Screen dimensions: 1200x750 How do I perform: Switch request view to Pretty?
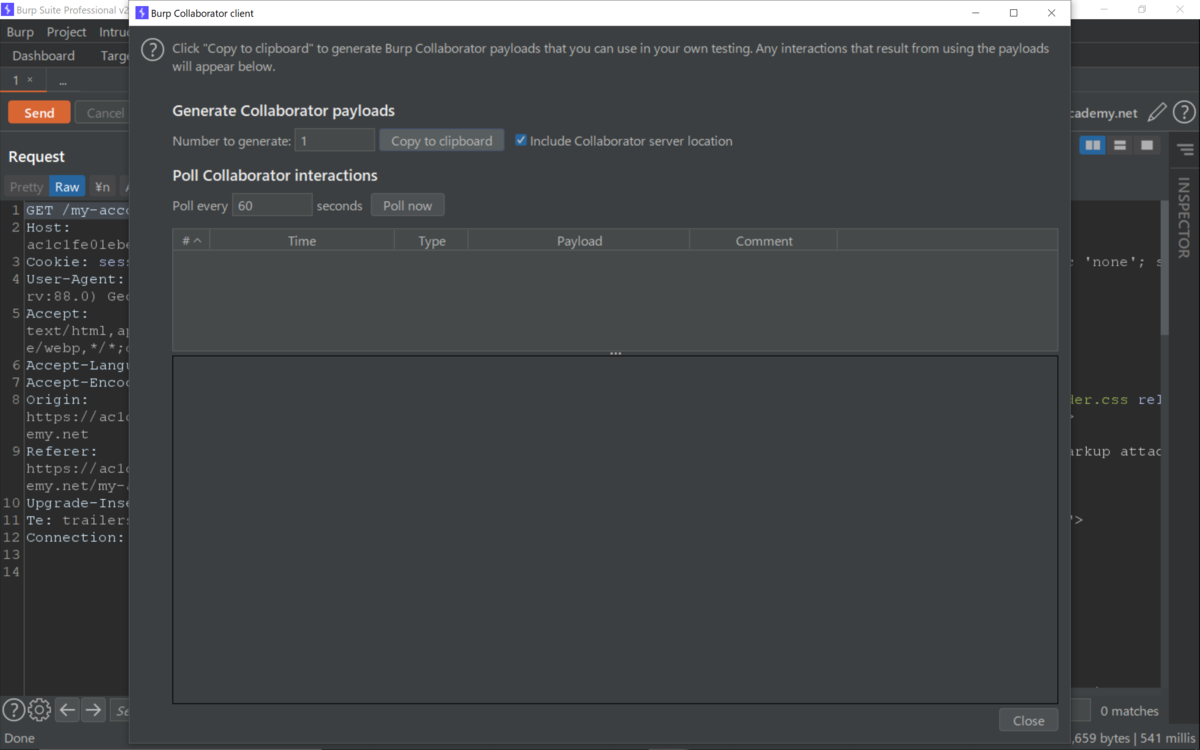point(26,187)
